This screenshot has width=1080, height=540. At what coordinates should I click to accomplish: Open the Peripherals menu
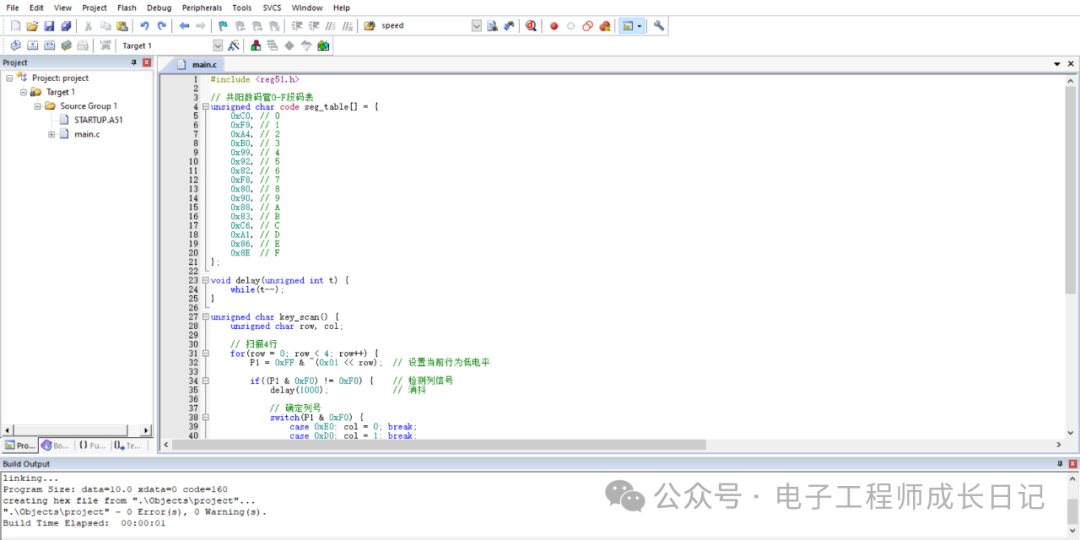click(202, 8)
